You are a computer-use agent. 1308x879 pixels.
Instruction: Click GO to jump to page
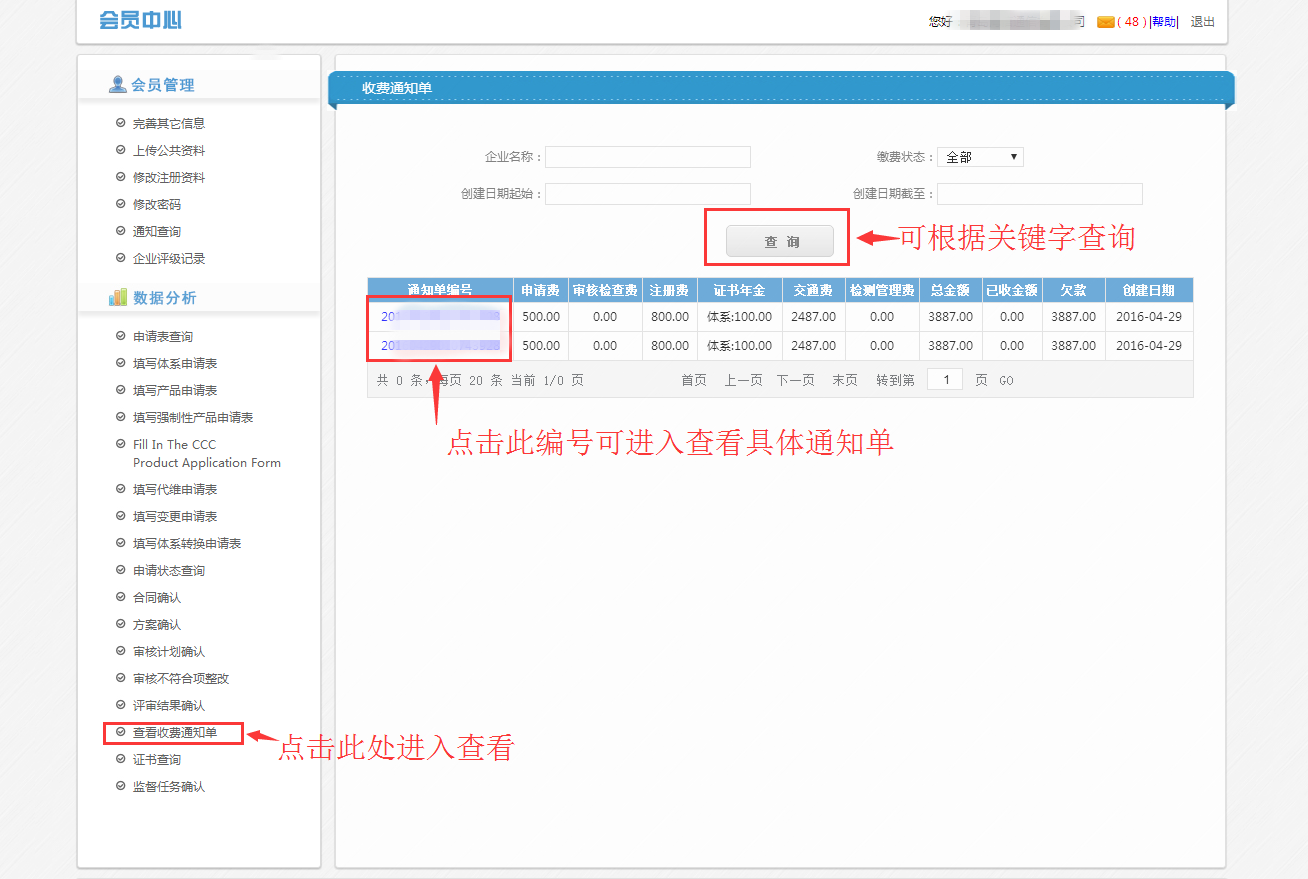[1006, 381]
